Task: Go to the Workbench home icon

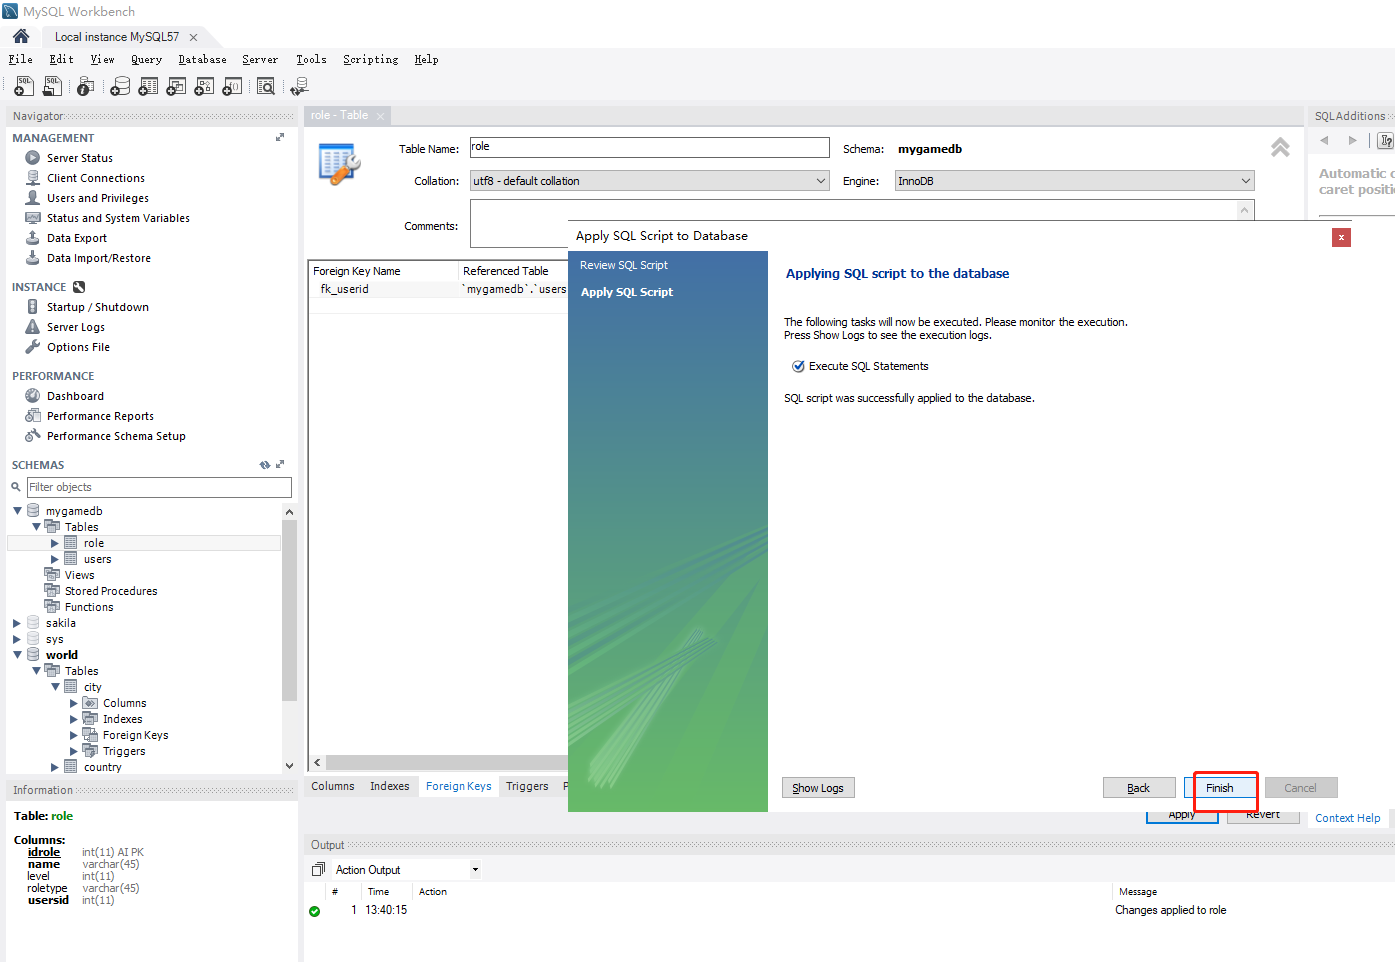Action: coord(21,36)
